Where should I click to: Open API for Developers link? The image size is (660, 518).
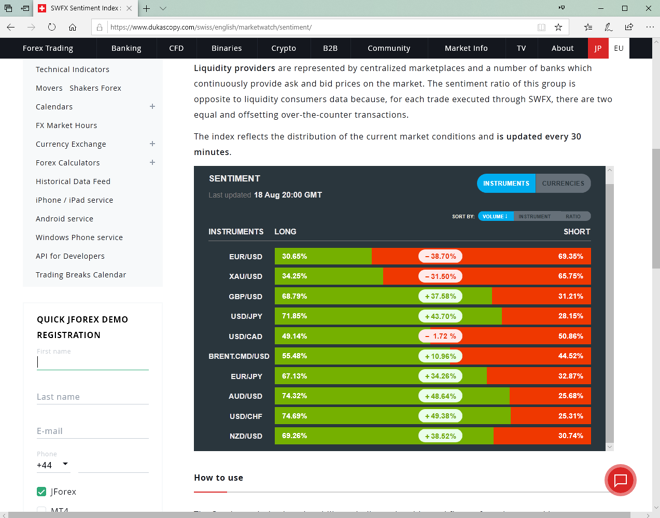[70, 256]
